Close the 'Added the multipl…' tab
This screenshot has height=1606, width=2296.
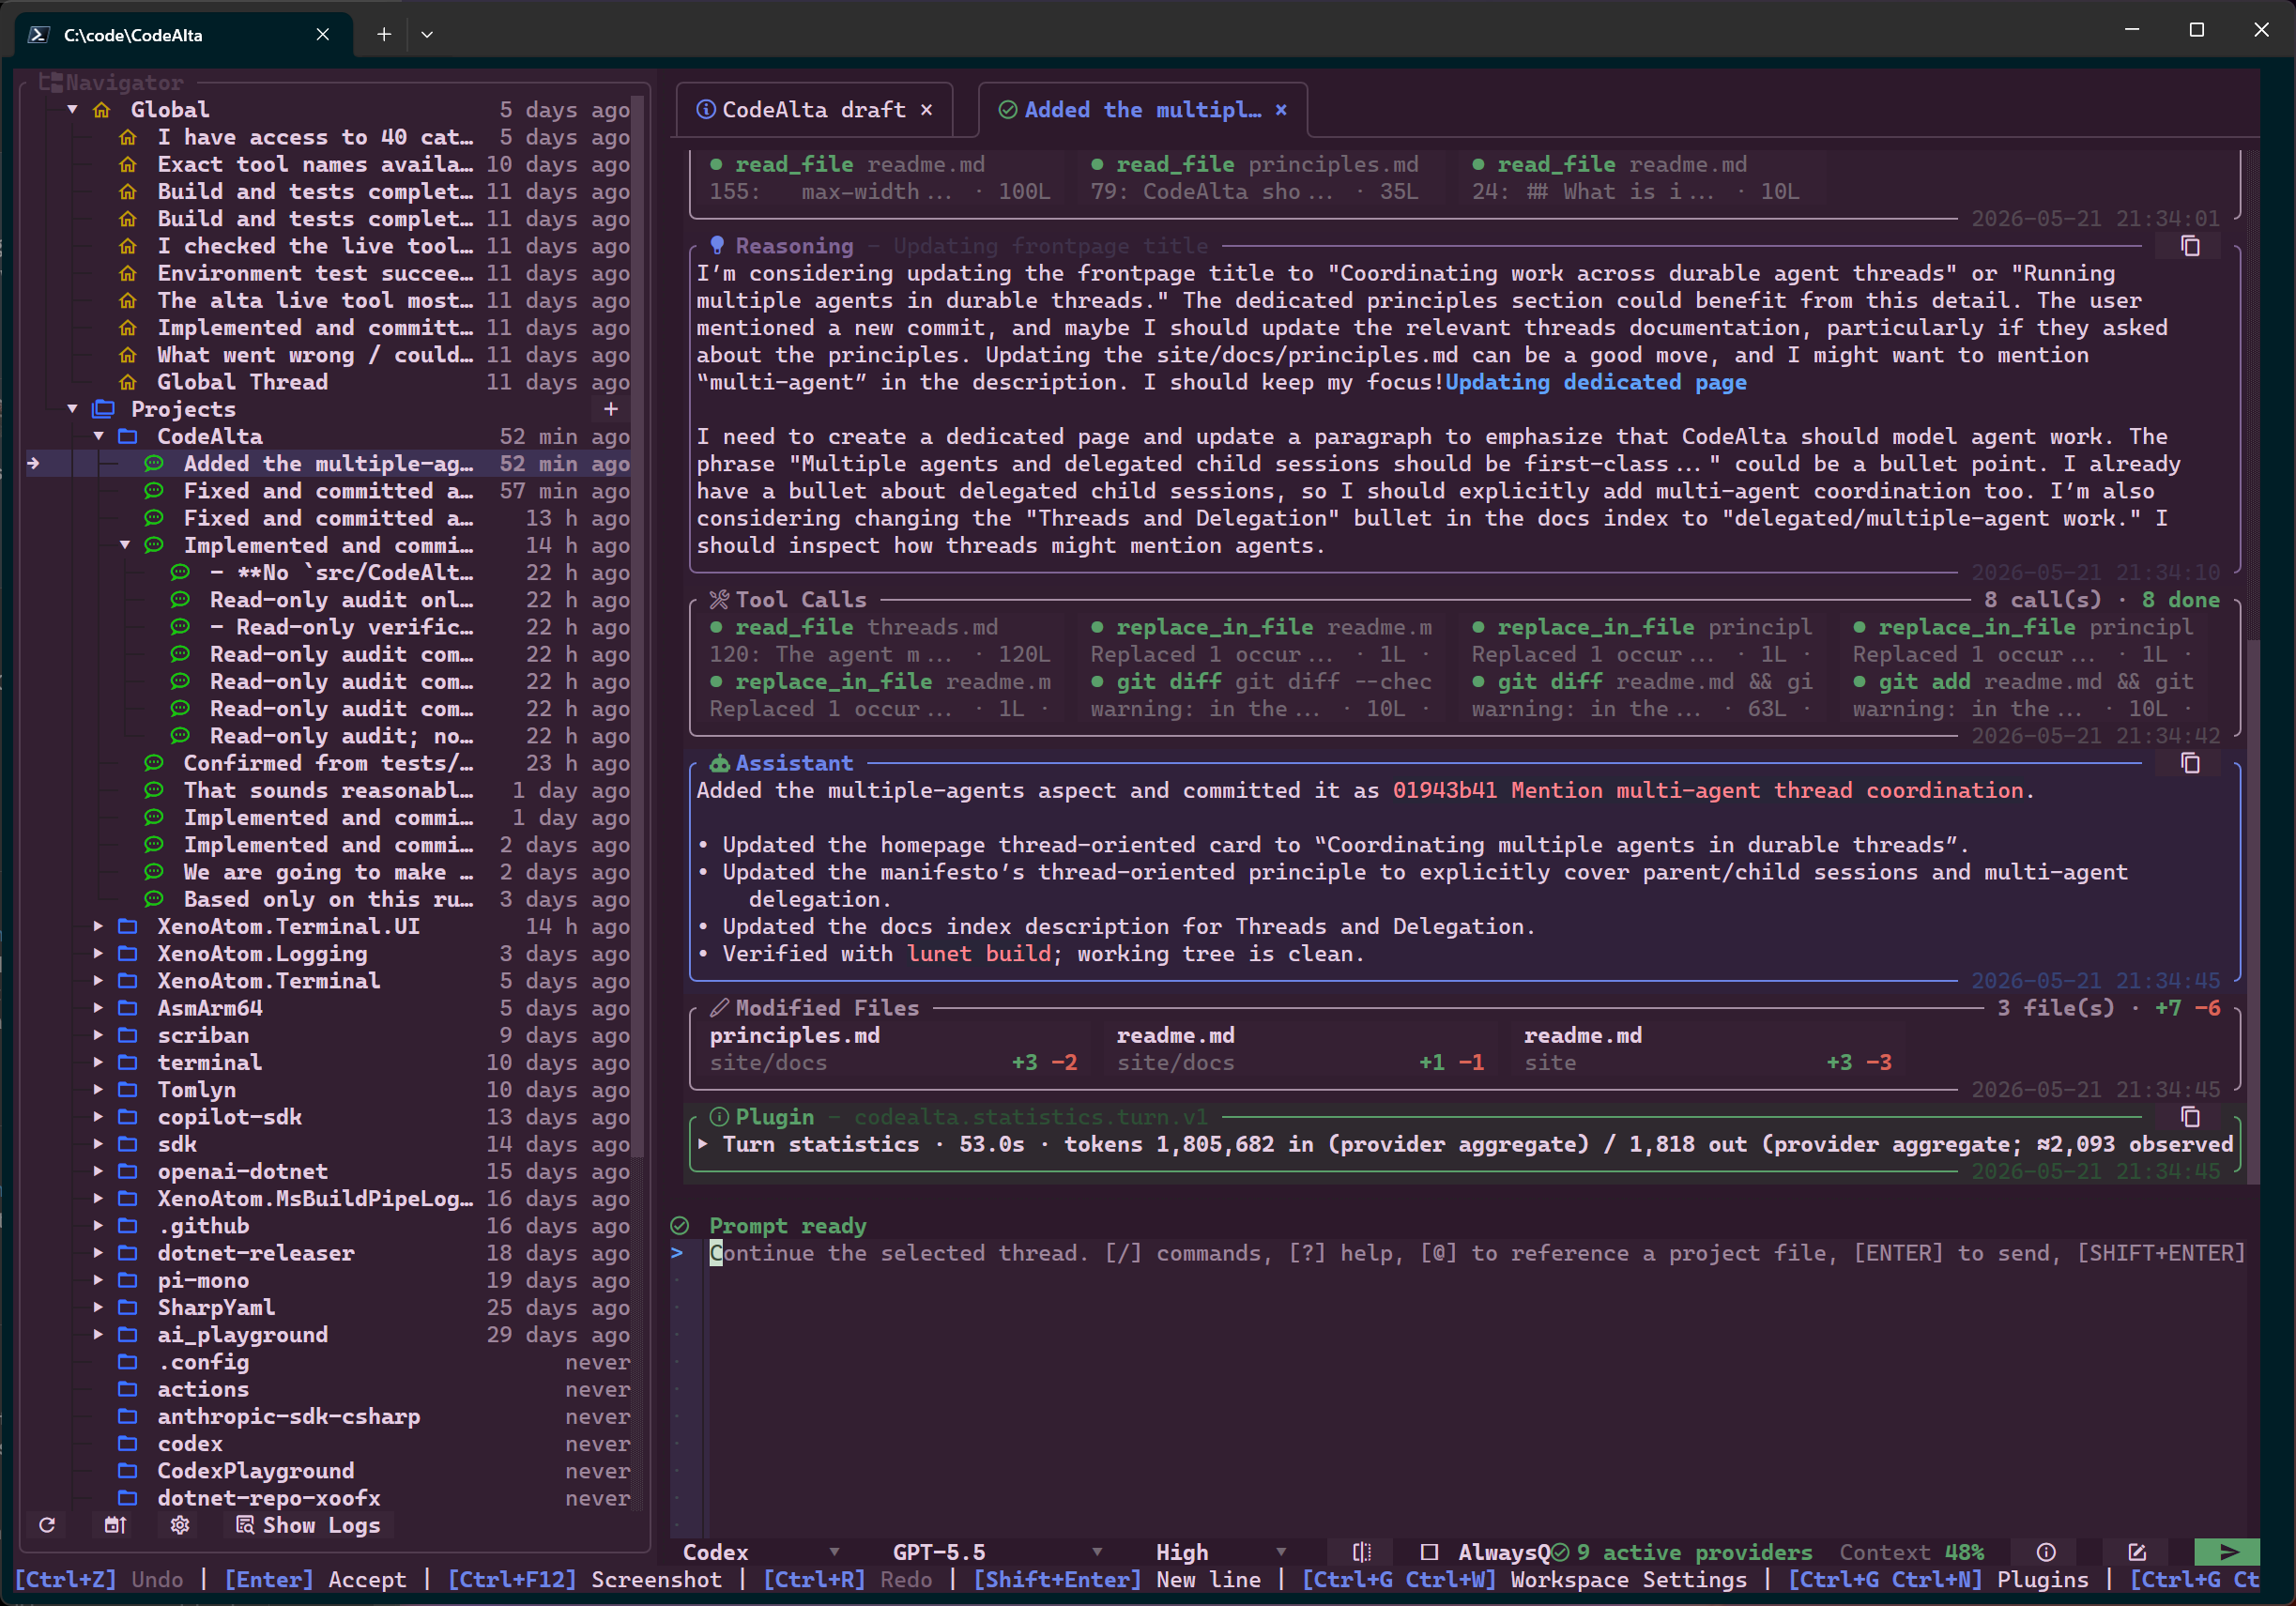pyautogui.click(x=1281, y=110)
